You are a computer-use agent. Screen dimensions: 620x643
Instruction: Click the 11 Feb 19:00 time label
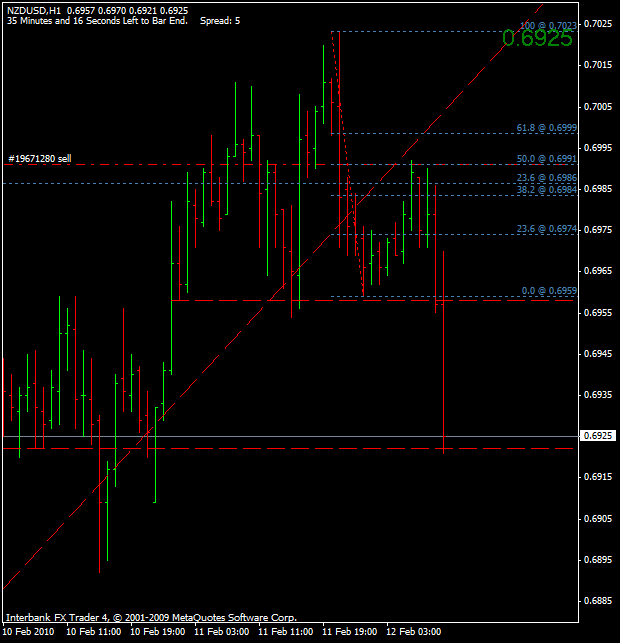click(x=350, y=632)
